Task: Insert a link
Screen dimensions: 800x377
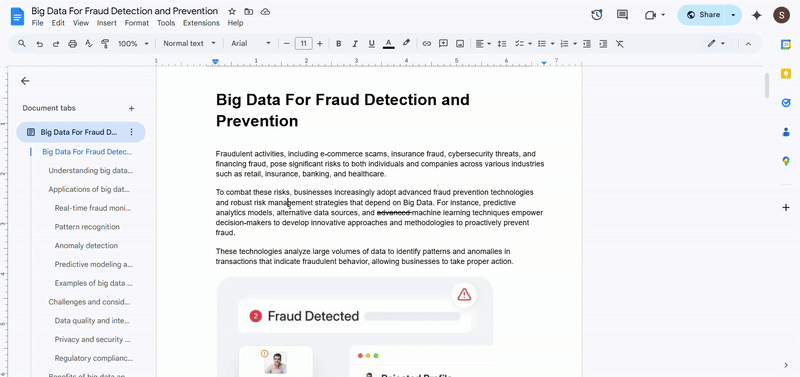Action: coord(427,43)
